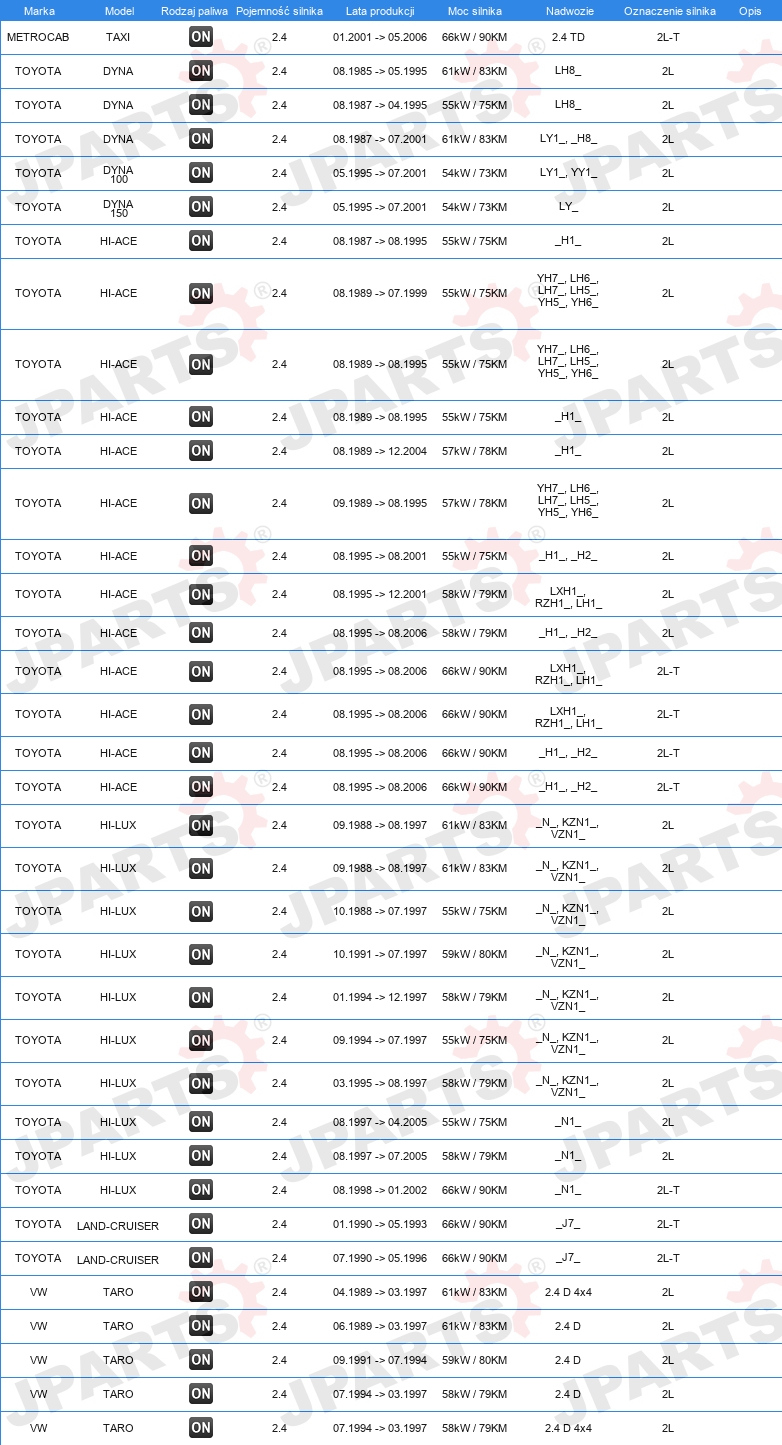The width and height of the screenshot is (782, 1445).
Task: Click ON icon for VW TARO 06.1989 row
Action: (201, 1326)
